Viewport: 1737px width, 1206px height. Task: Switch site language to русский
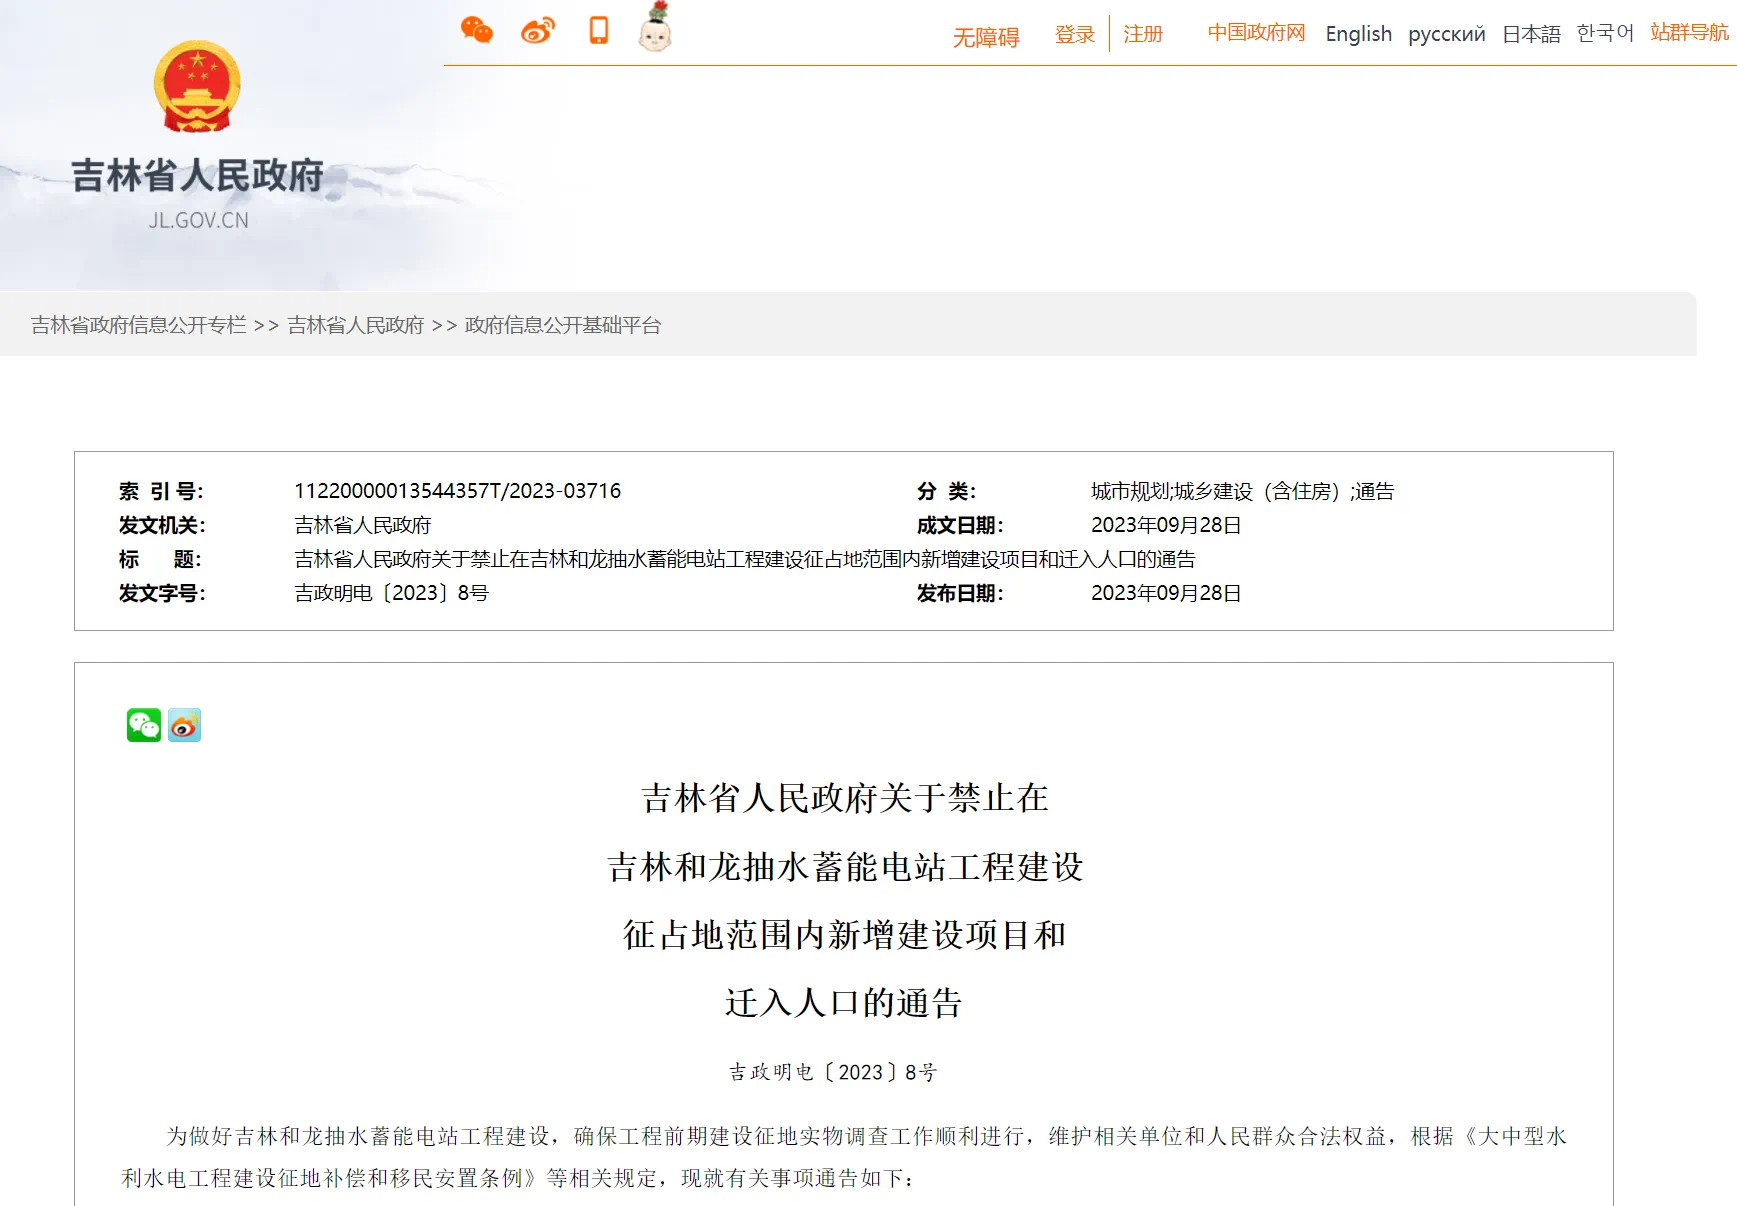pyautogui.click(x=1446, y=34)
